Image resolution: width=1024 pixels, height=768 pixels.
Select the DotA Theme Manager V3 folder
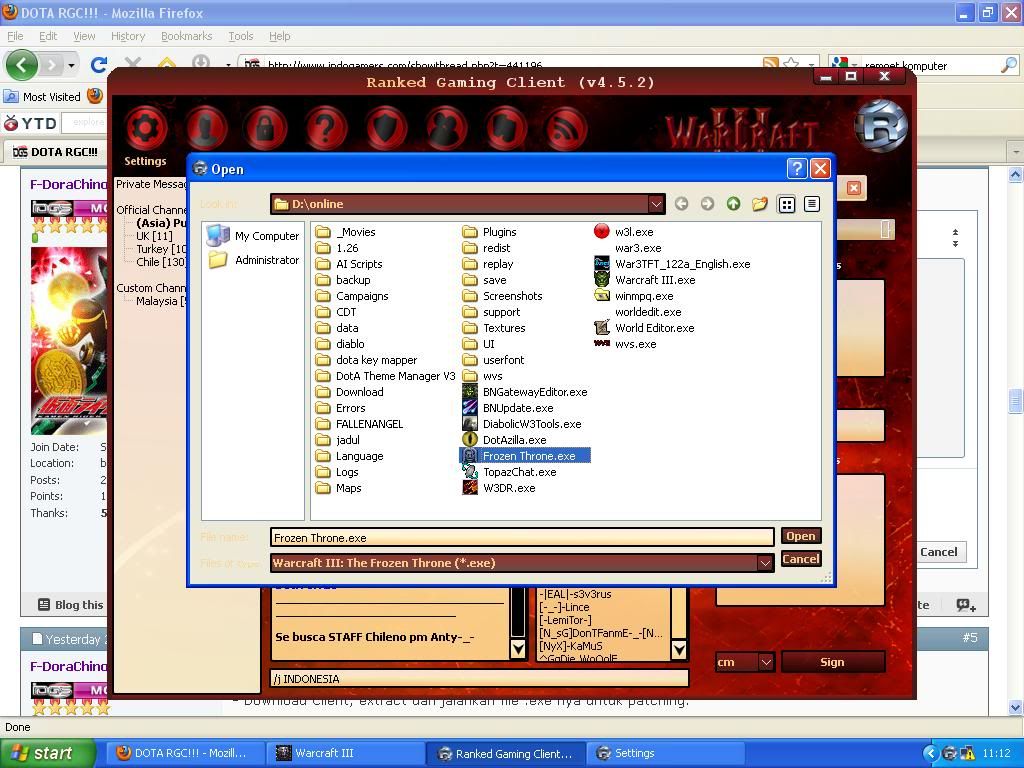(385, 376)
